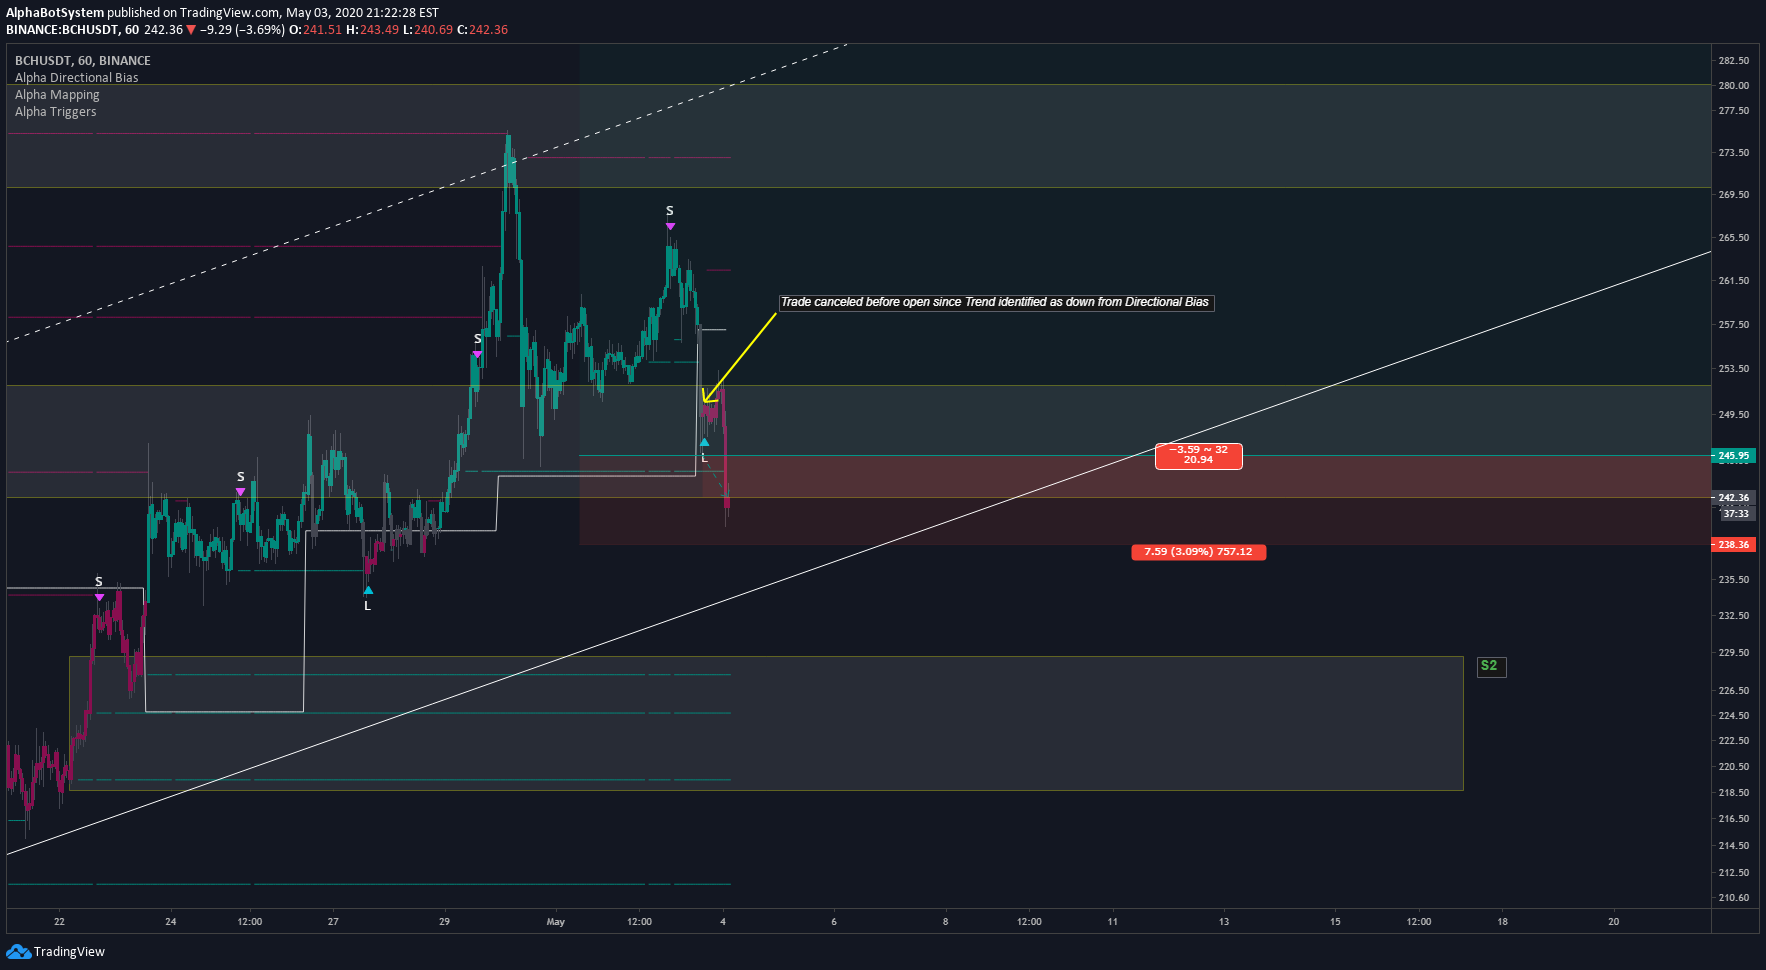Click the '27' date on time axis
Image resolution: width=1766 pixels, height=970 pixels.
tap(333, 922)
